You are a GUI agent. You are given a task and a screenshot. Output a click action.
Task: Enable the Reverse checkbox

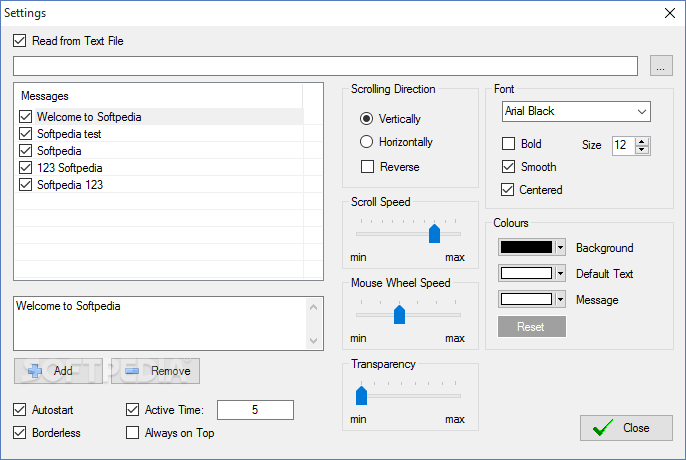point(368,167)
